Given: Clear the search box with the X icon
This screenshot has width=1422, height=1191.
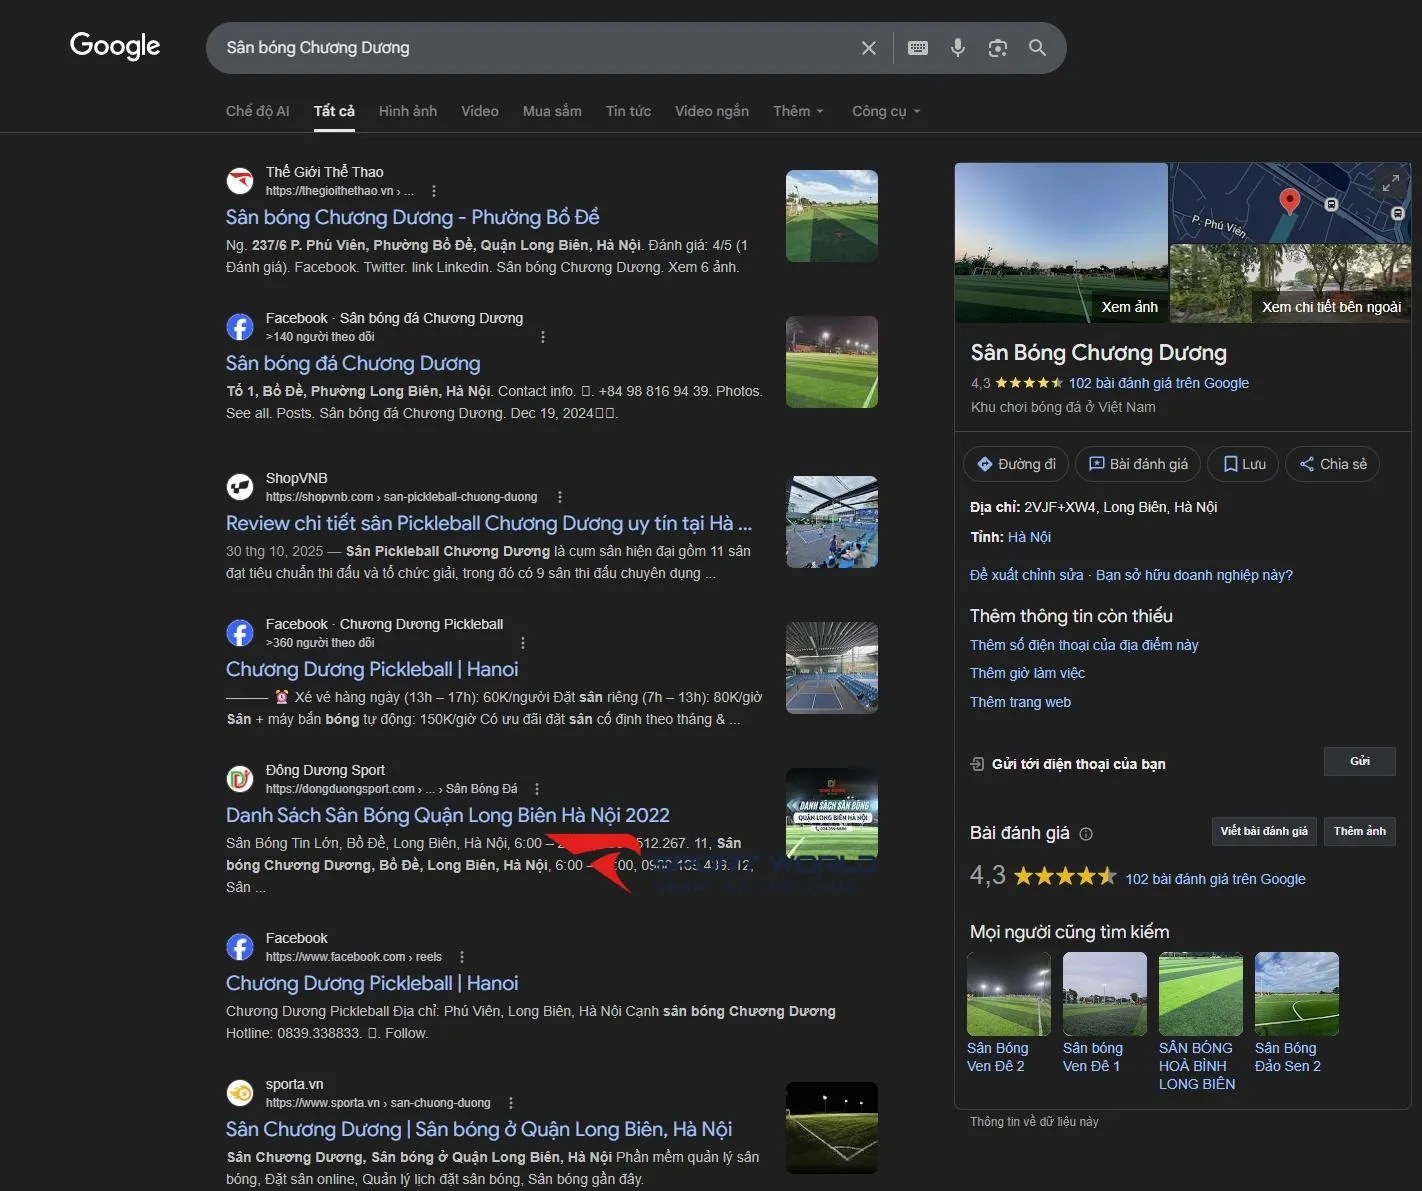Looking at the screenshot, I should (868, 48).
